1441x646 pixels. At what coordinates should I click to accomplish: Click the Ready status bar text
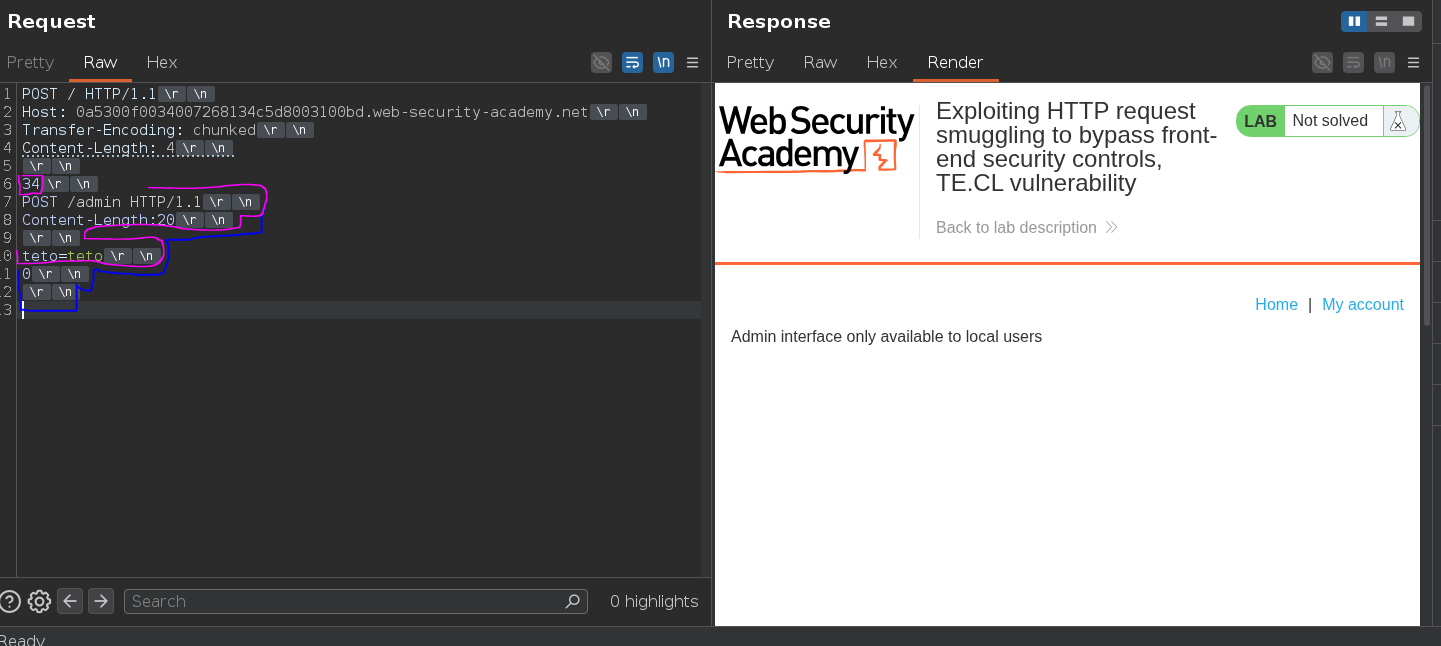pyautogui.click(x=22, y=639)
